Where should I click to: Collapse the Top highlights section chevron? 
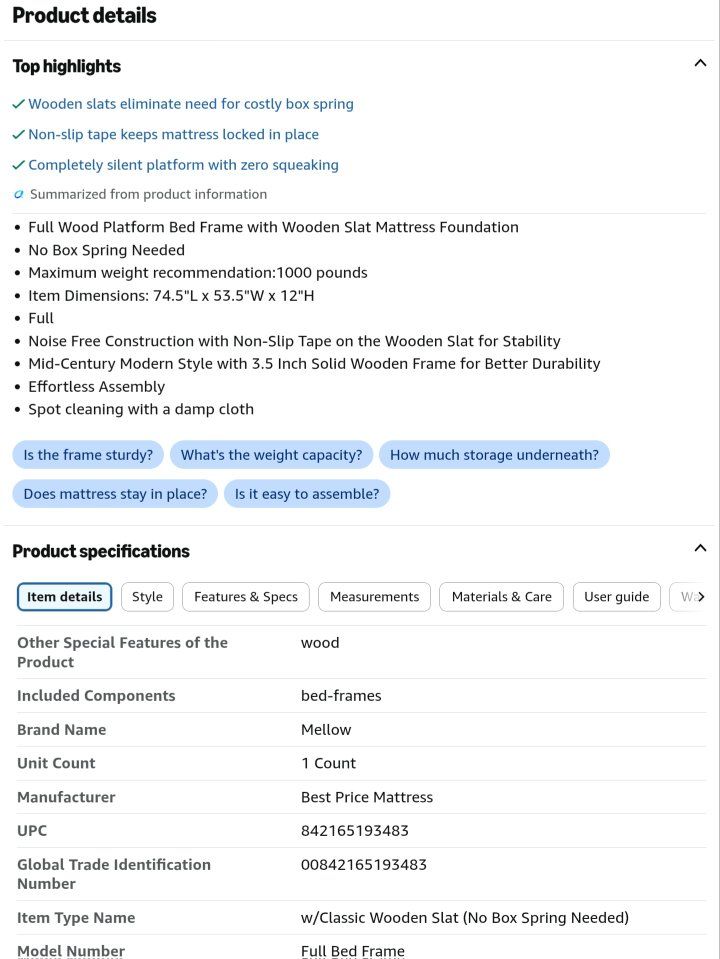click(700, 63)
